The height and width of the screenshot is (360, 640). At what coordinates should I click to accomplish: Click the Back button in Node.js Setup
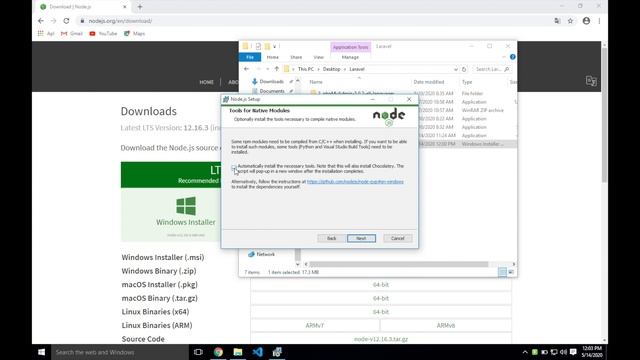pos(331,238)
